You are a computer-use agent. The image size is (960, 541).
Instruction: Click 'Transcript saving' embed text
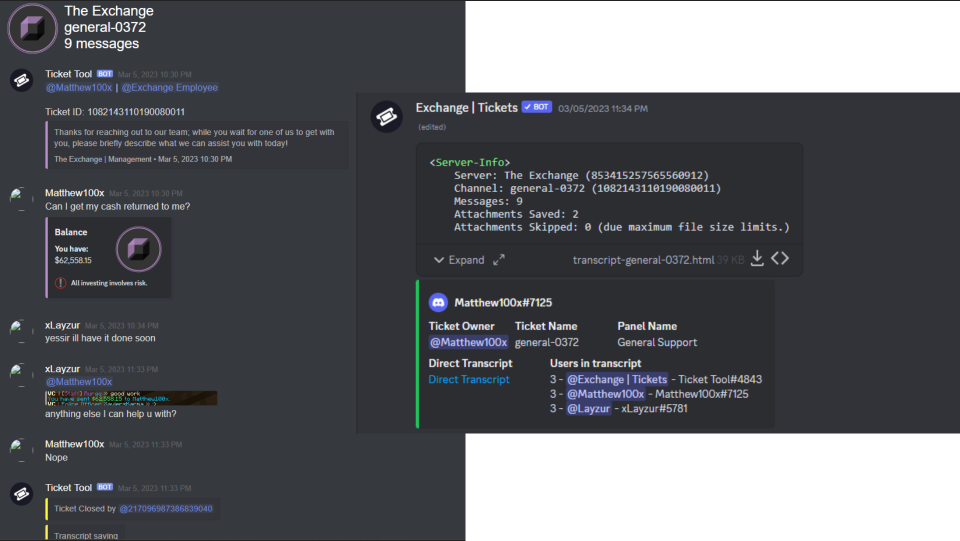tap(86, 535)
